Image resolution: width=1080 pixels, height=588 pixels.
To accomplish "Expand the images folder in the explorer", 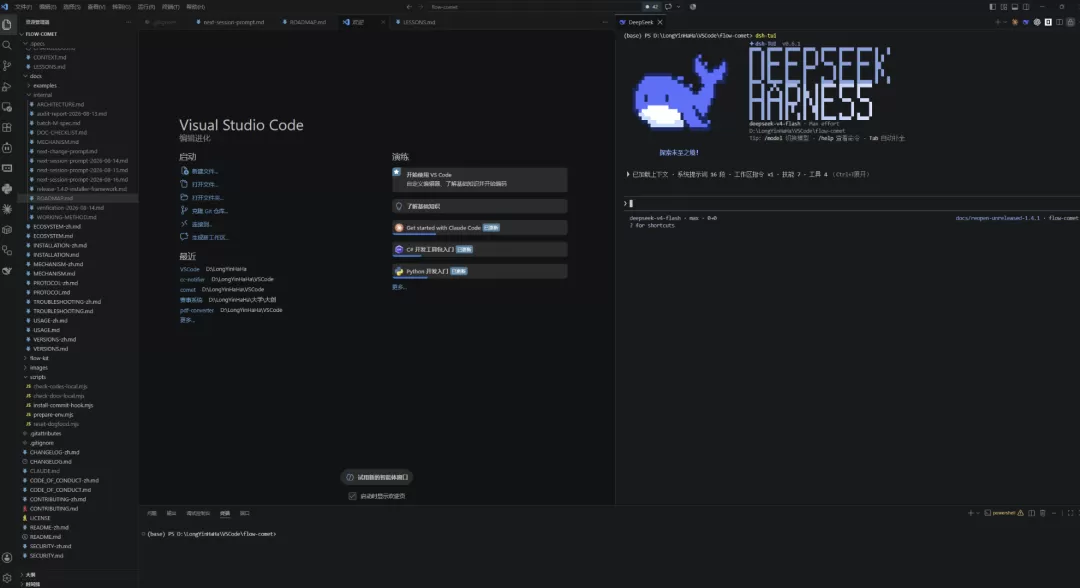I will click(39, 368).
